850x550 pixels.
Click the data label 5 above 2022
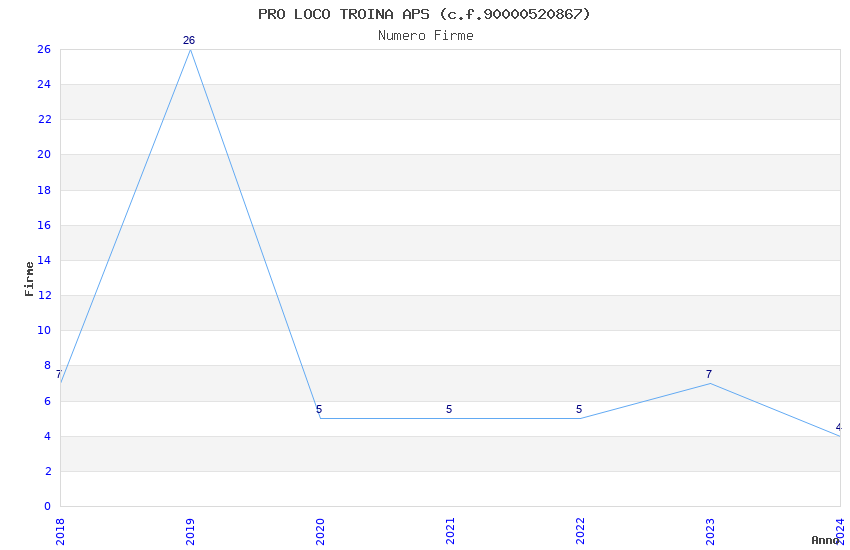(x=579, y=409)
